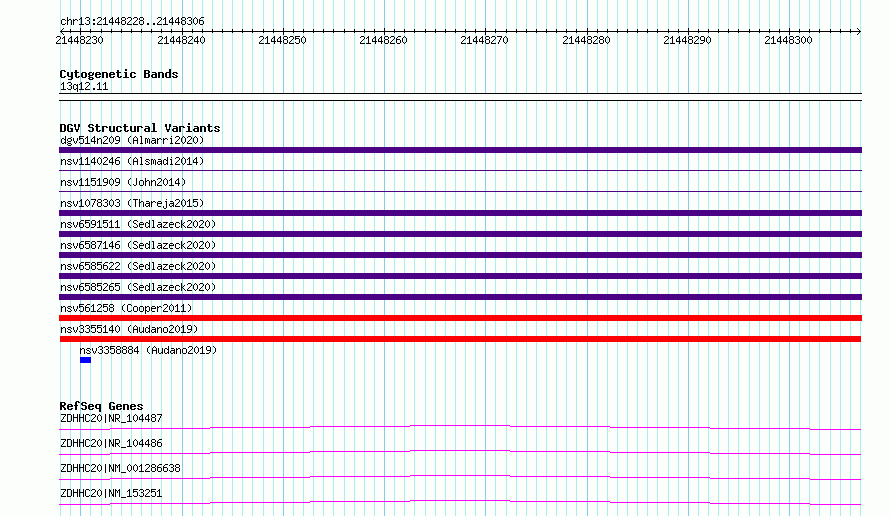The width and height of the screenshot is (890, 516).
Task: Click ruler position 21448240
Action: click(181, 40)
